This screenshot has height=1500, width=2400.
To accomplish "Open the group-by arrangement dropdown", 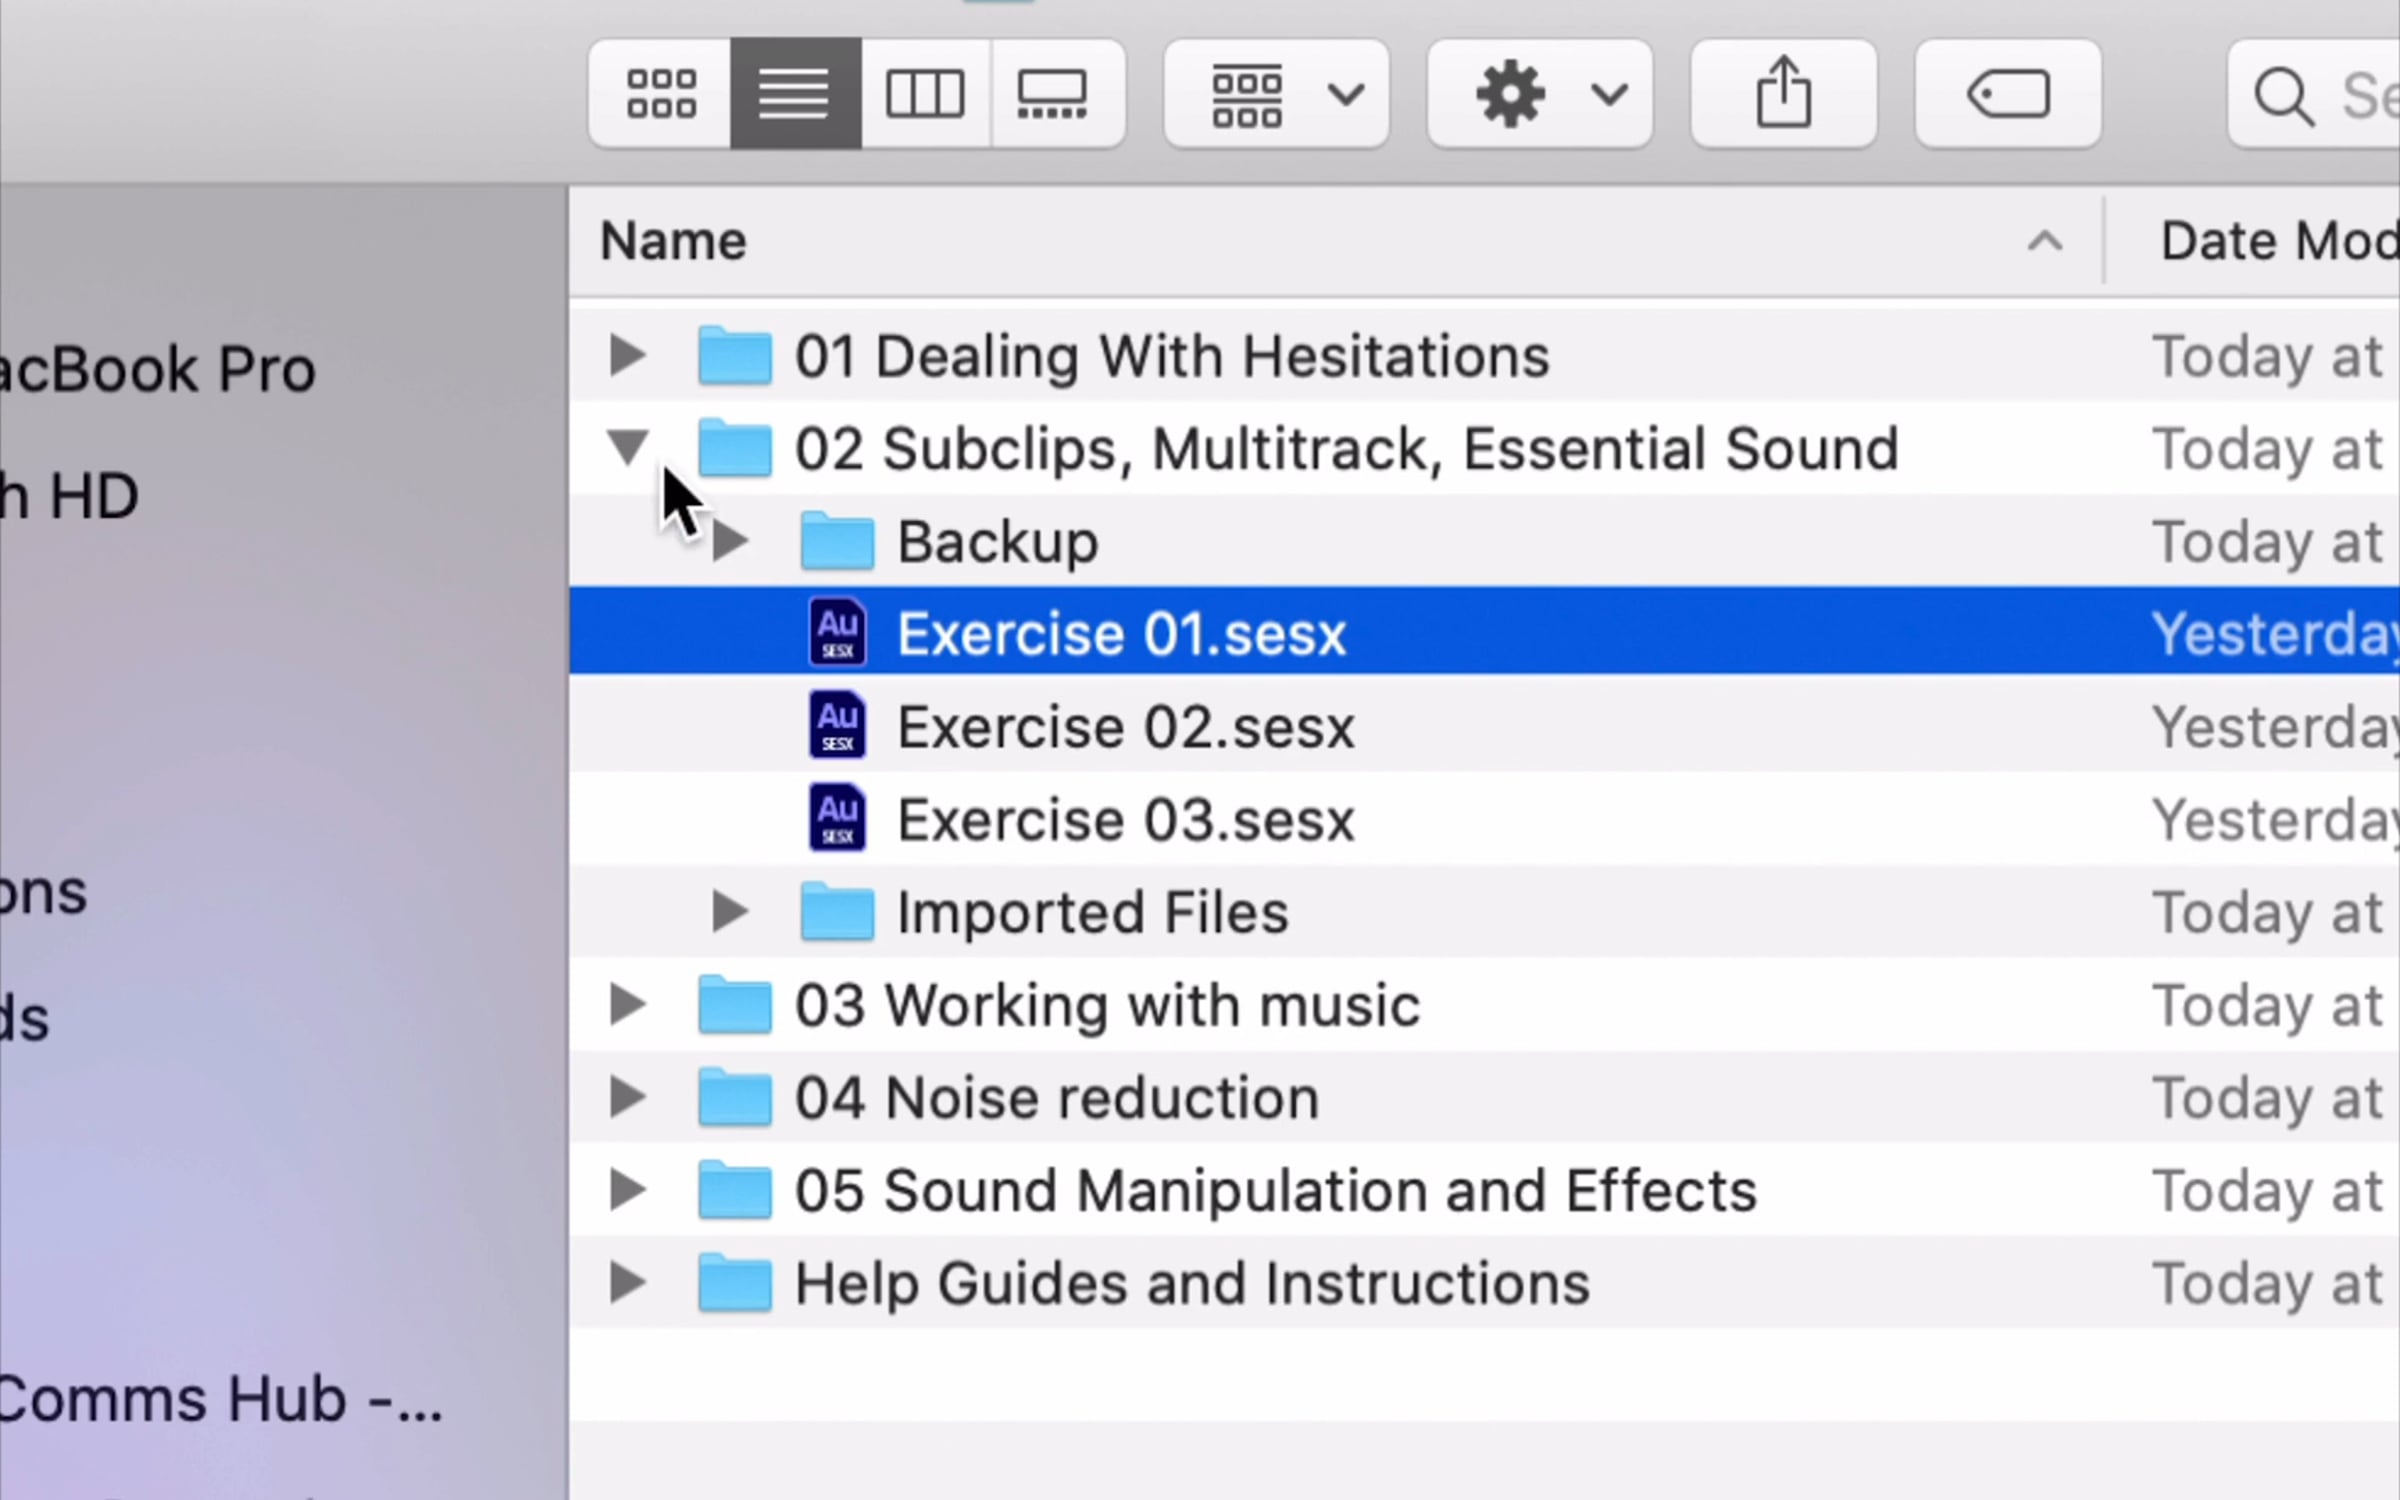I will (x=1277, y=94).
